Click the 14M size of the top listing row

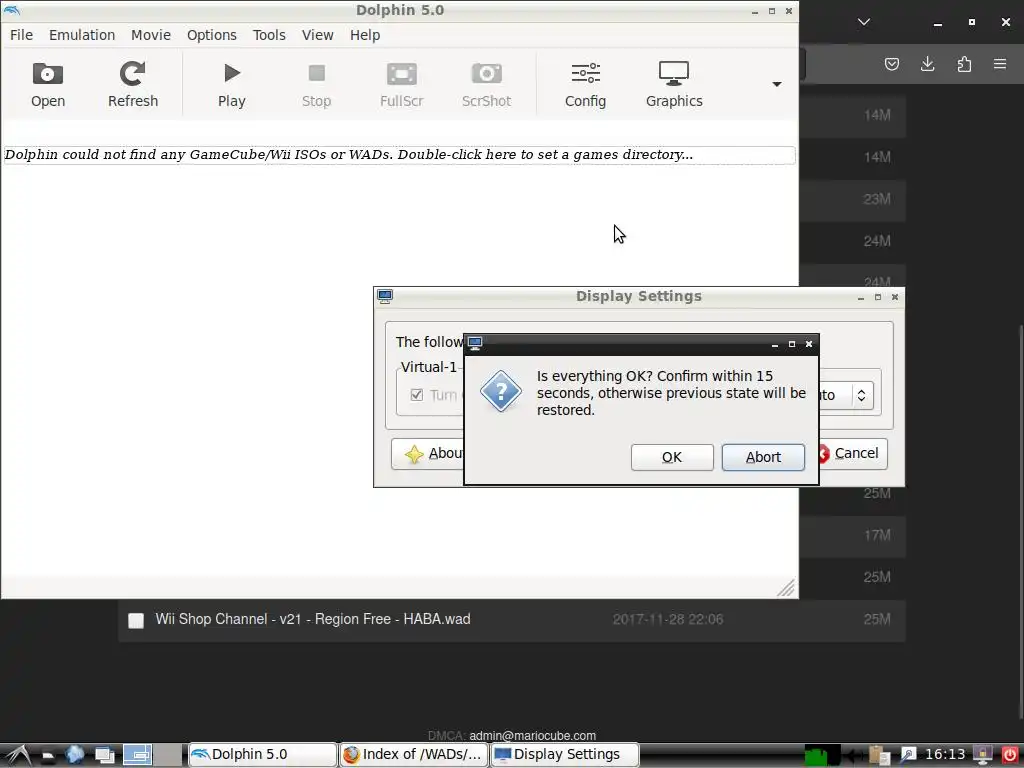(877, 116)
